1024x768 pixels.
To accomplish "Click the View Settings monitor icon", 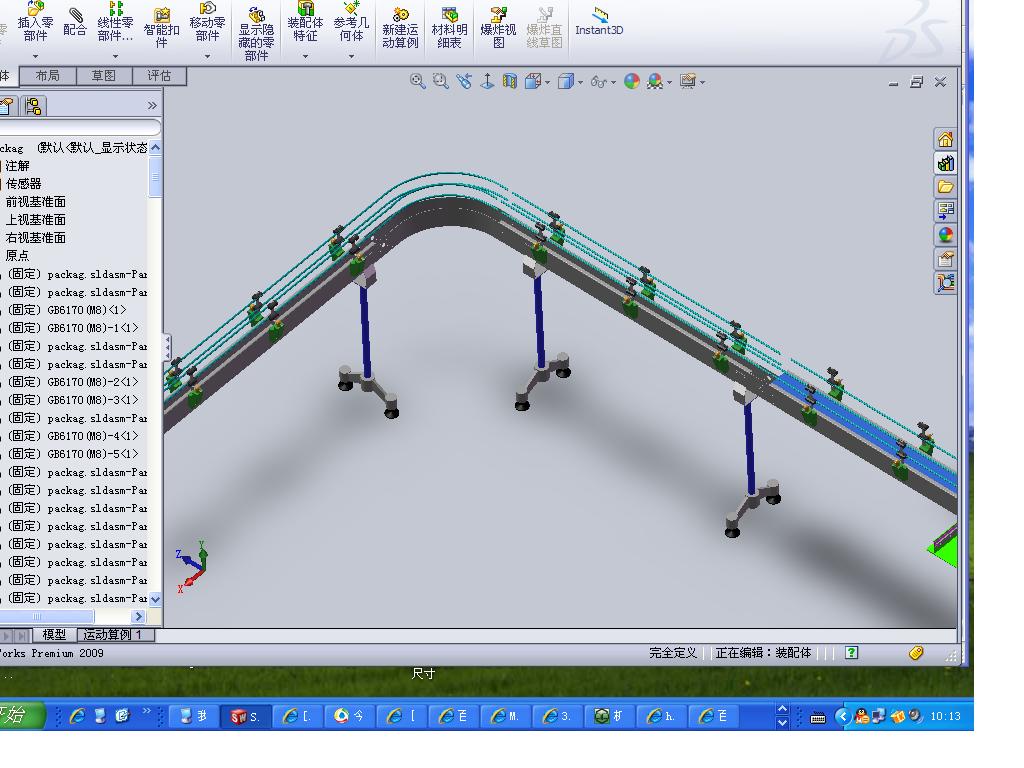I will (687, 82).
